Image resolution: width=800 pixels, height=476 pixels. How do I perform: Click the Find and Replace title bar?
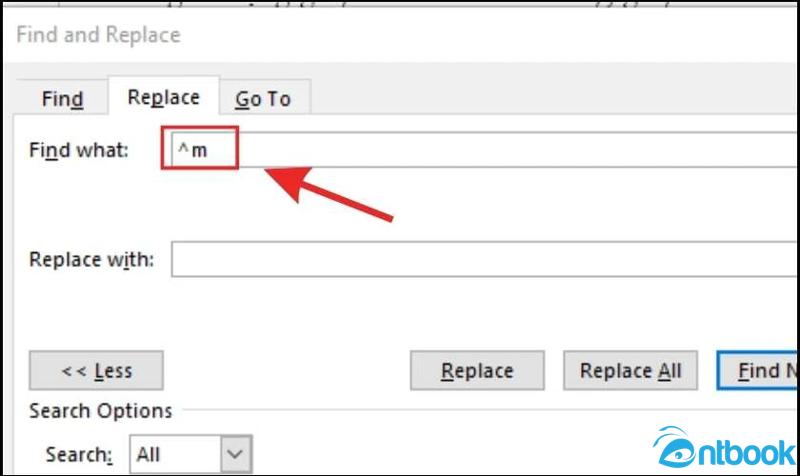coord(400,35)
